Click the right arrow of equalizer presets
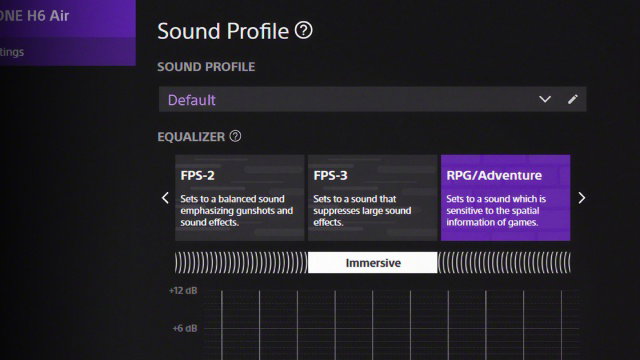 582,198
